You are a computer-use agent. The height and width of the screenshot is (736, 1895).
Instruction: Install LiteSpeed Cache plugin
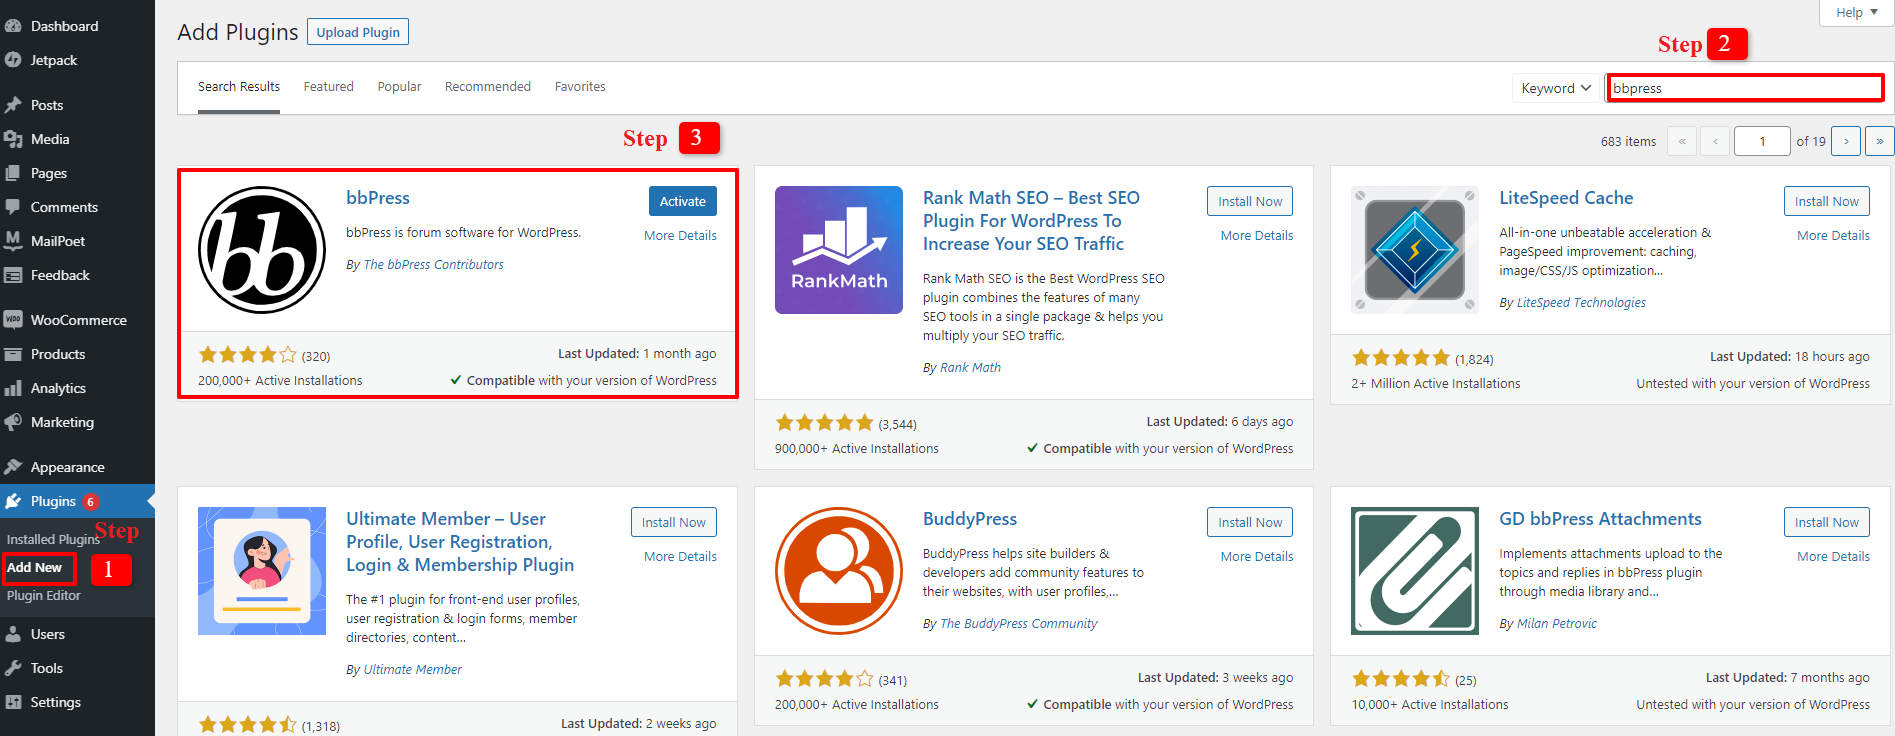(1826, 201)
